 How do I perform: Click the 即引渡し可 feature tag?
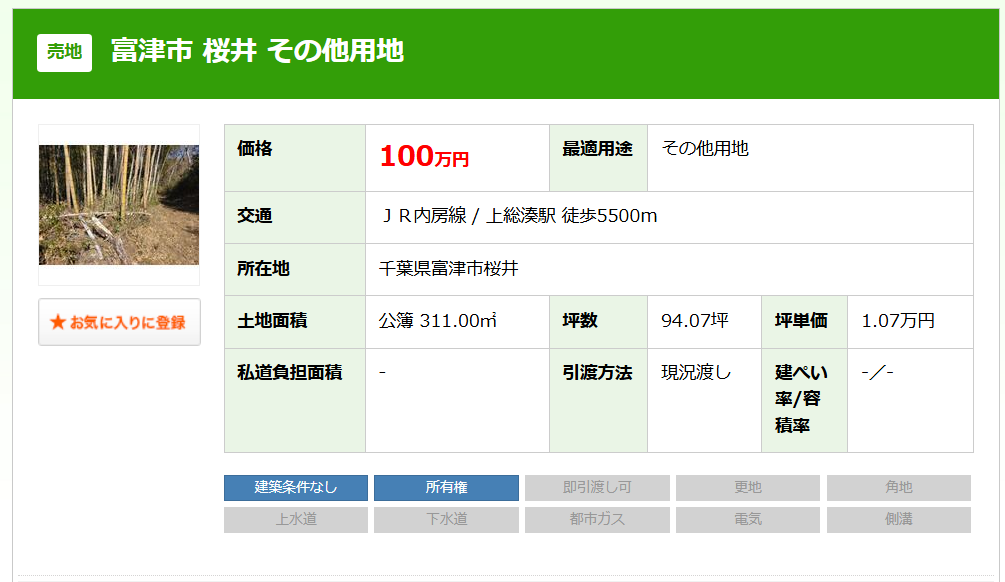(596, 488)
